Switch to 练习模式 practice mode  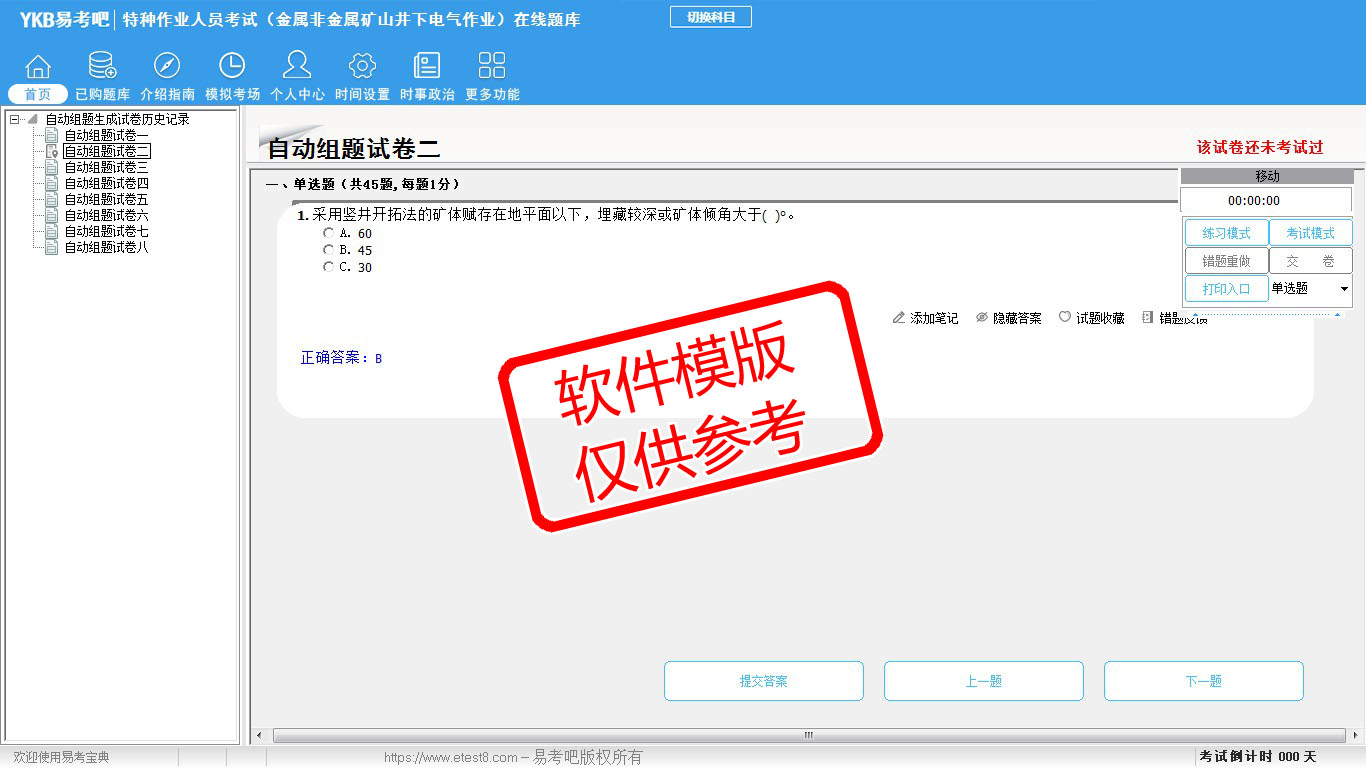pyautogui.click(x=1226, y=233)
